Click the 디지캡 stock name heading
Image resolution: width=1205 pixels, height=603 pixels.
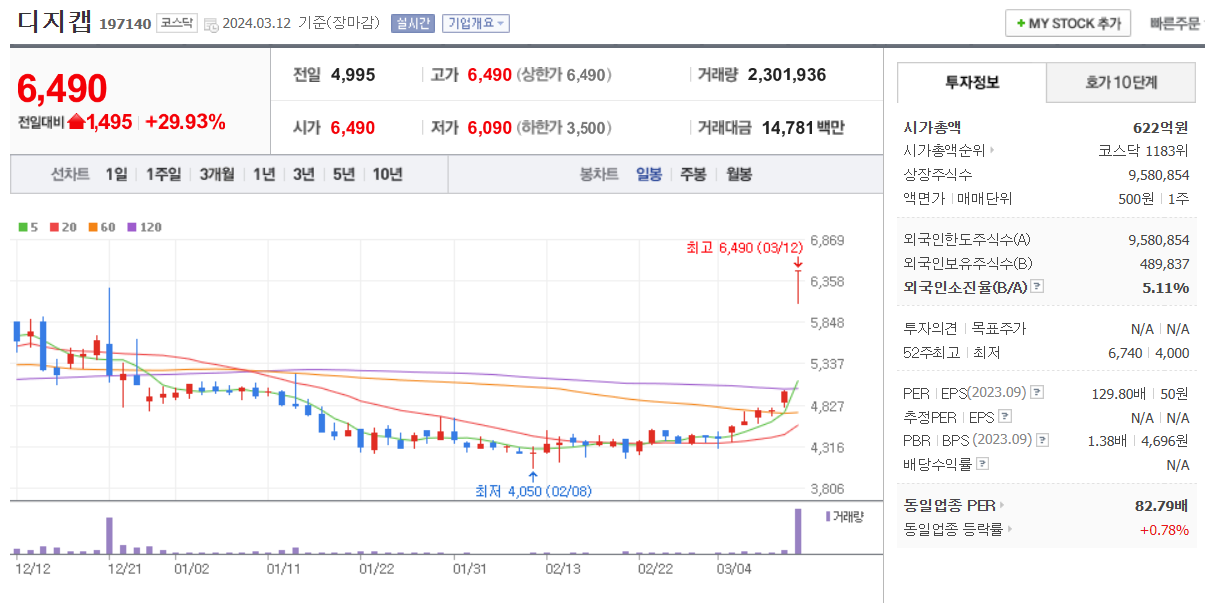click(x=54, y=22)
